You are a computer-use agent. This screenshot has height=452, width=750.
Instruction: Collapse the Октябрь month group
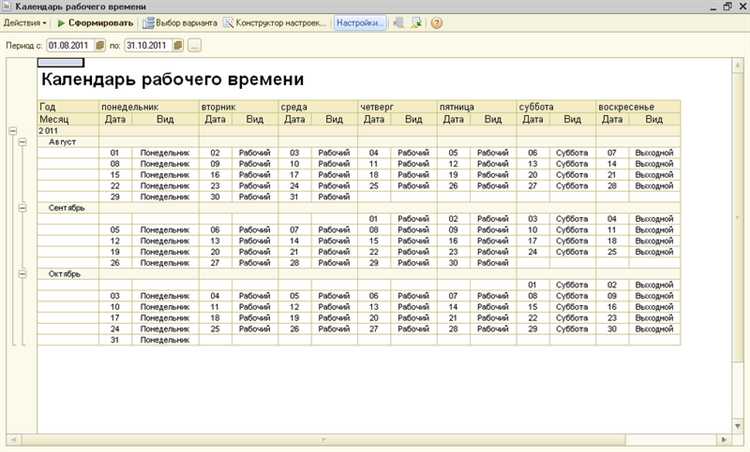[21, 272]
